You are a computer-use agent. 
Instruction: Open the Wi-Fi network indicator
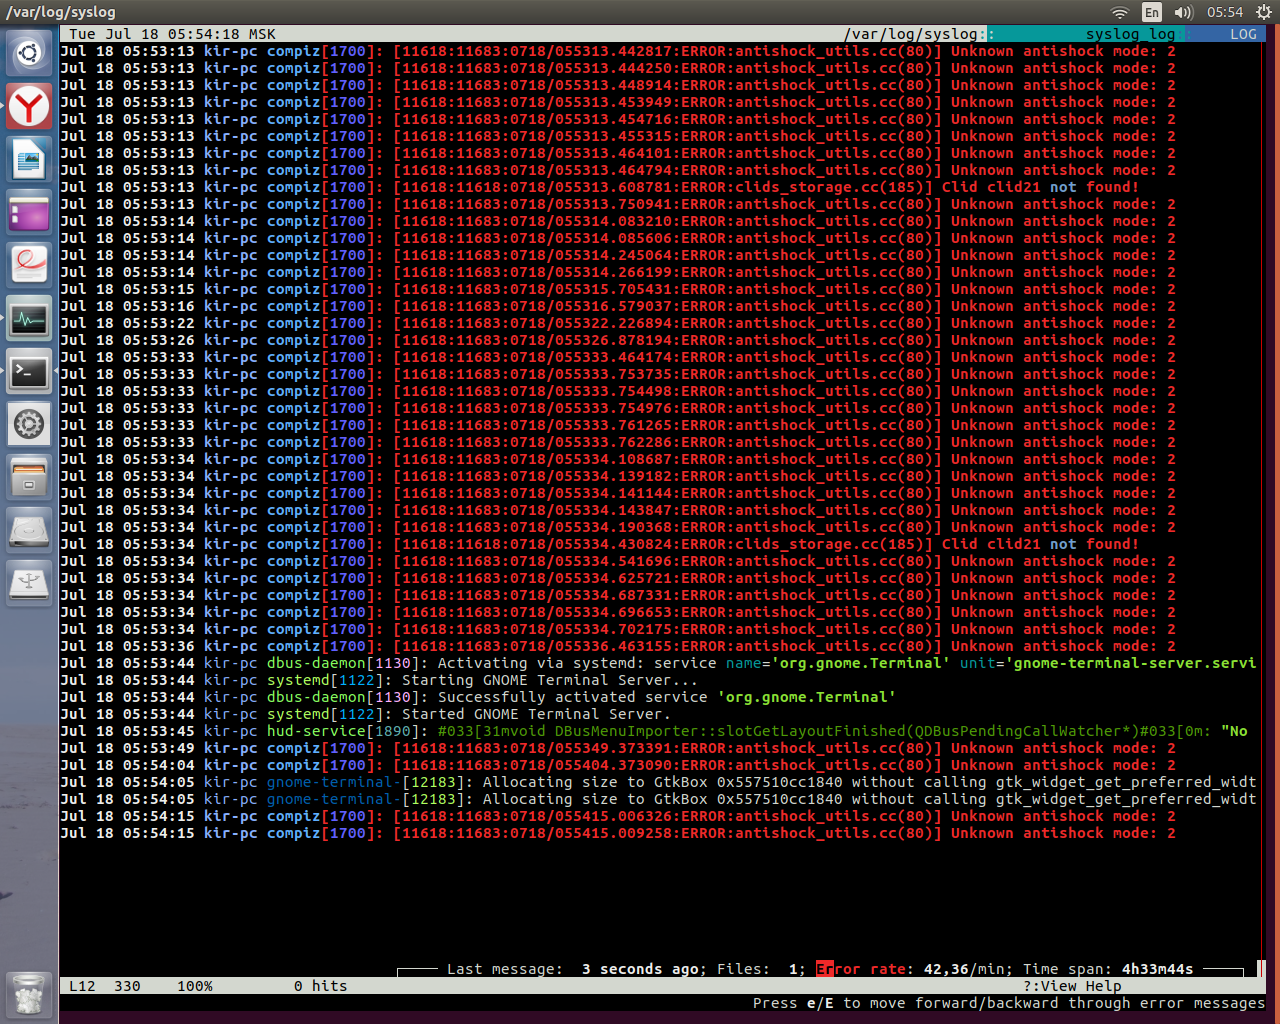1119,12
